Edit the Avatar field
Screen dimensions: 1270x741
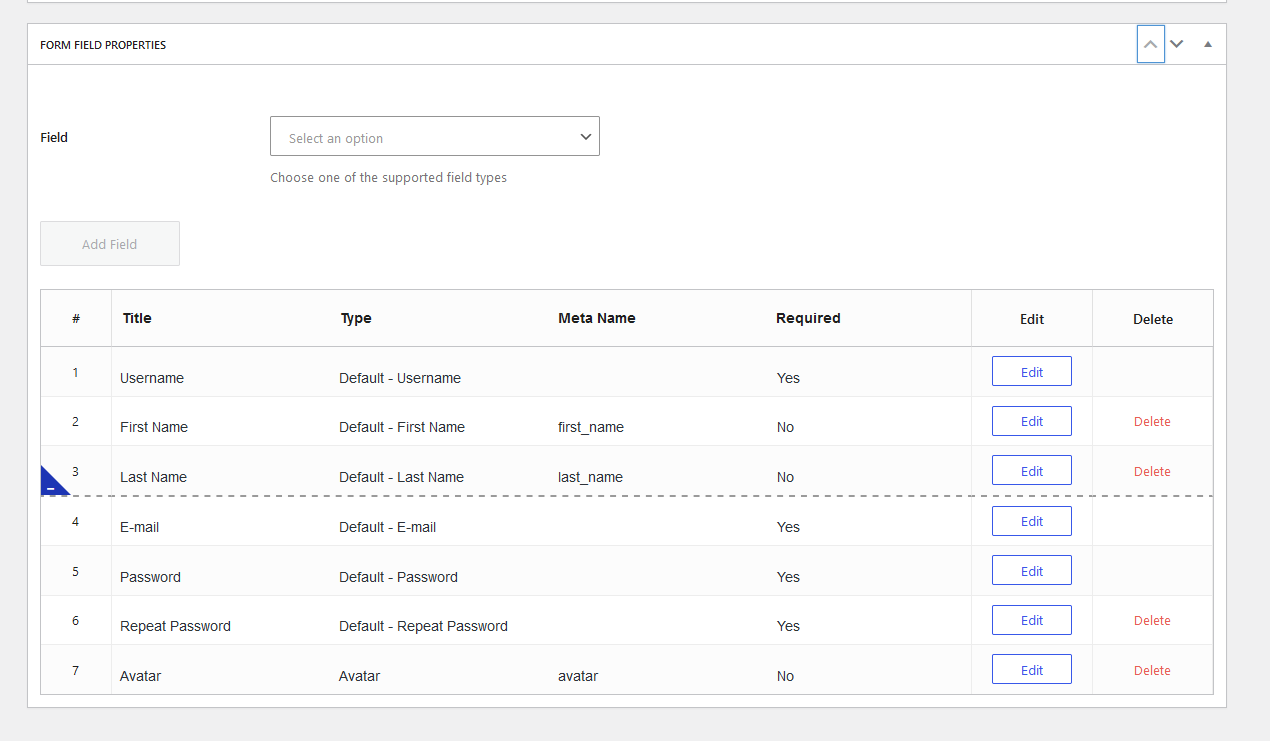click(x=1032, y=670)
